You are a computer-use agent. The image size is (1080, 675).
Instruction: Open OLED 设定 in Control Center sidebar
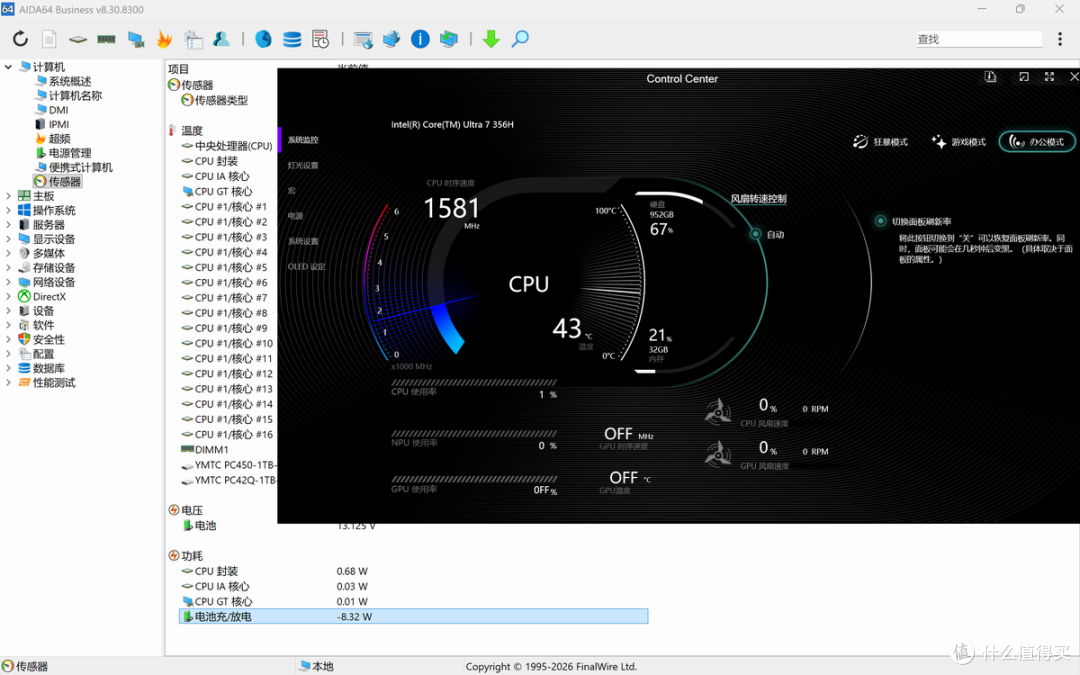[x=307, y=267]
